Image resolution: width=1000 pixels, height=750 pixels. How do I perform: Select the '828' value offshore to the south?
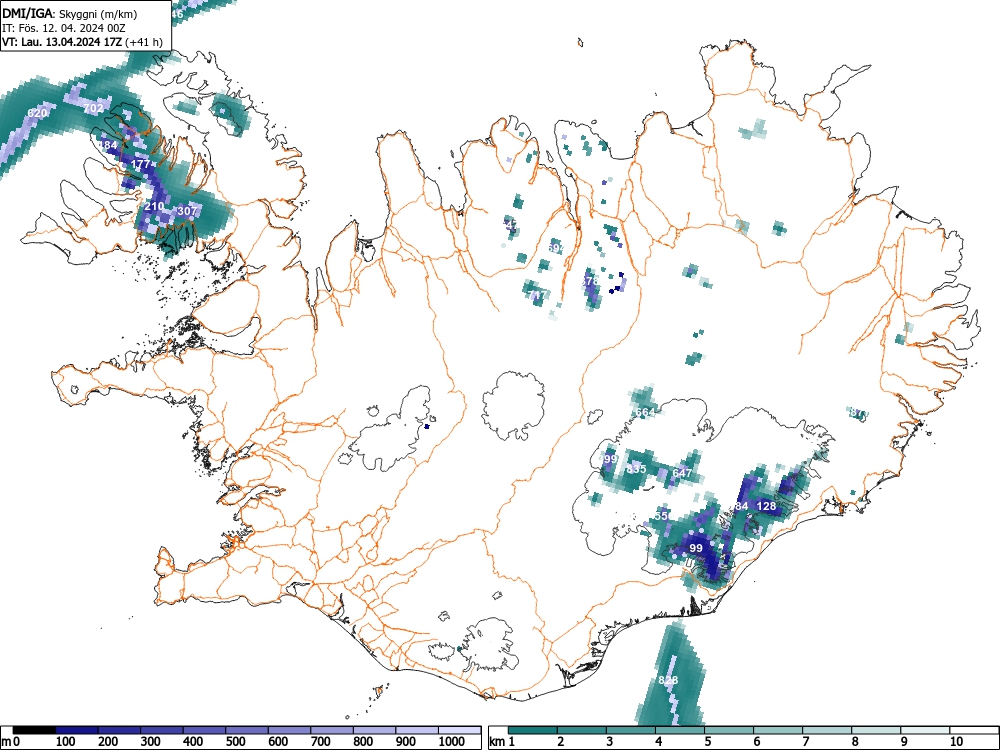click(x=668, y=680)
